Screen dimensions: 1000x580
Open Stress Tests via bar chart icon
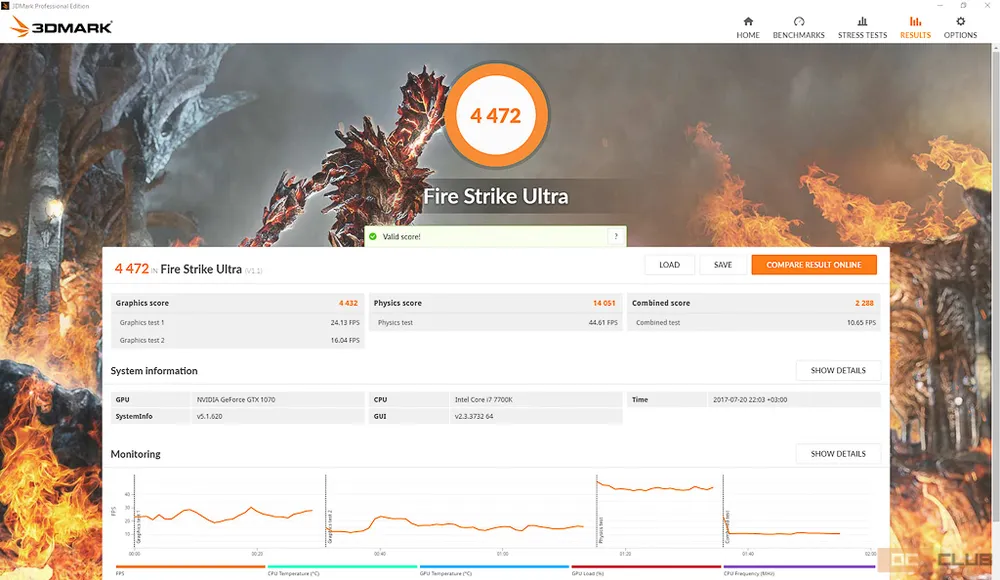tap(862, 21)
